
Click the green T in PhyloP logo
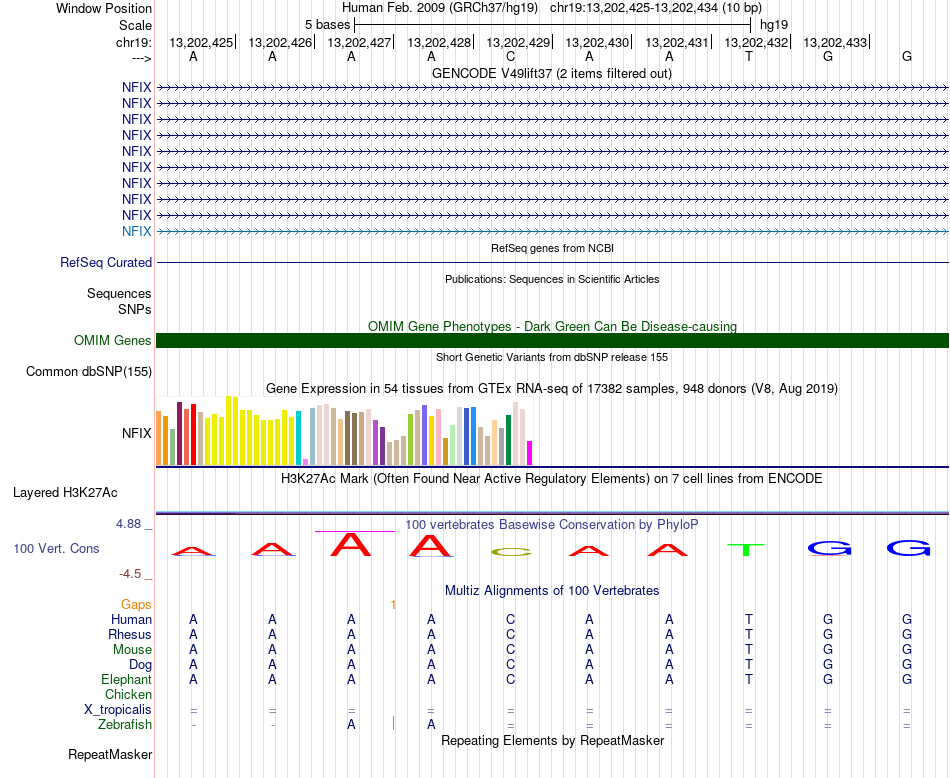pos(746,550)
